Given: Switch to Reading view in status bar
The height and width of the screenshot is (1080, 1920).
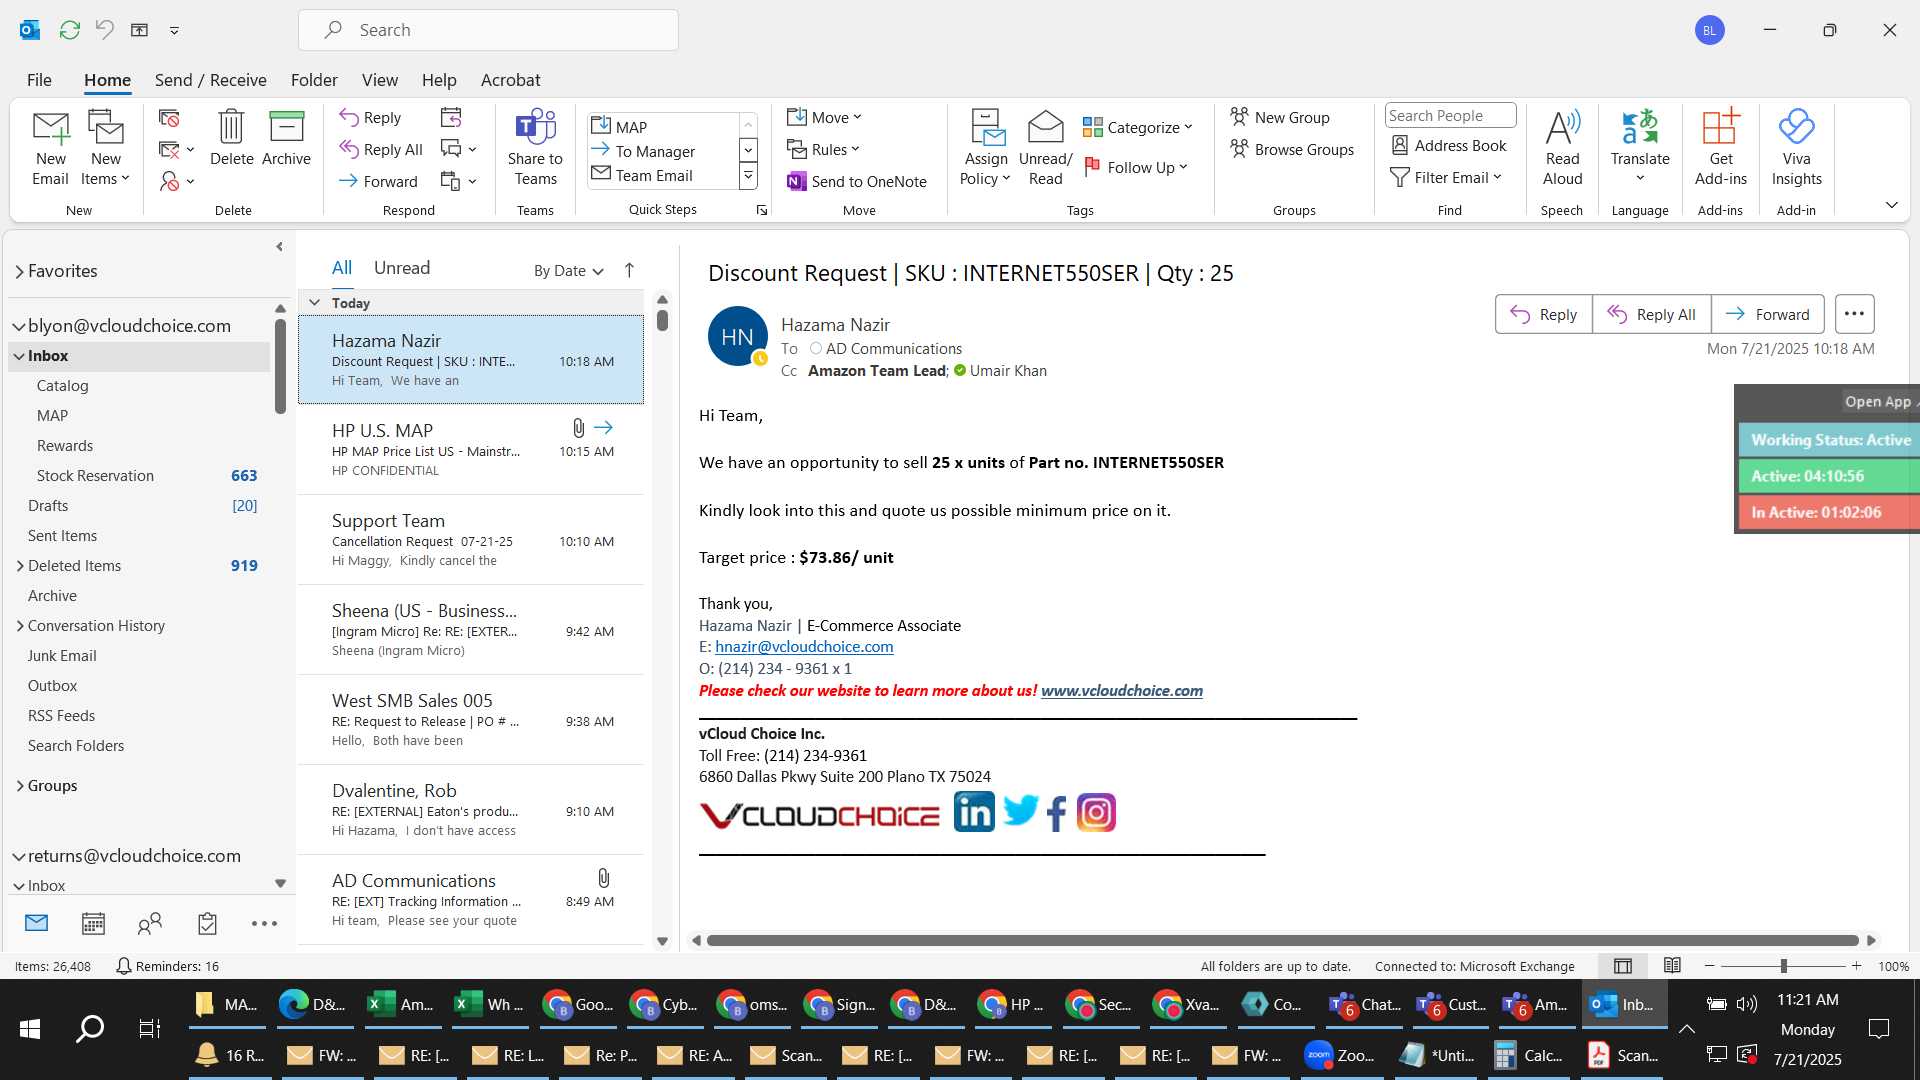Looking at the screenshot, I should (1672, 966).
